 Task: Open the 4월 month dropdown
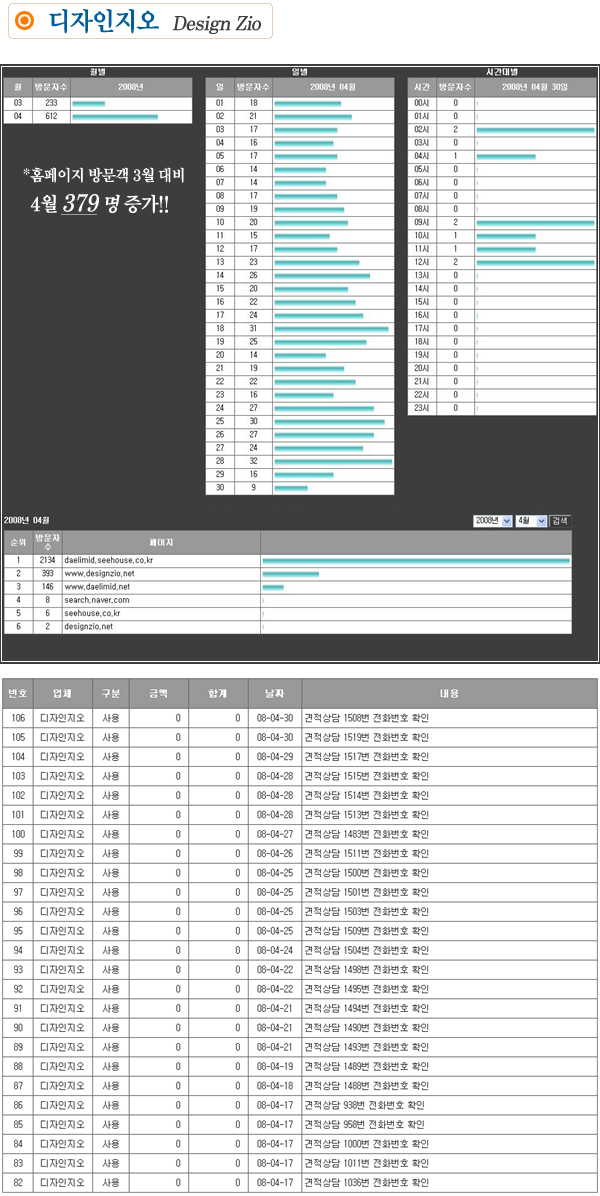coord(531,521)
